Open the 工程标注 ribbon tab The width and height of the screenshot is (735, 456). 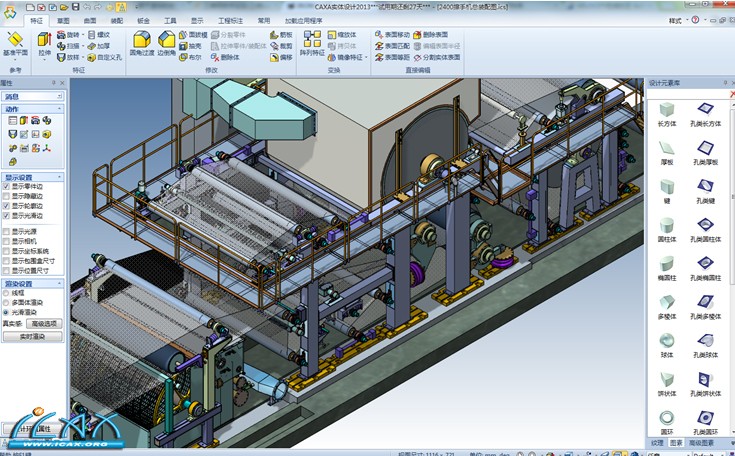[x=229, y=19]
